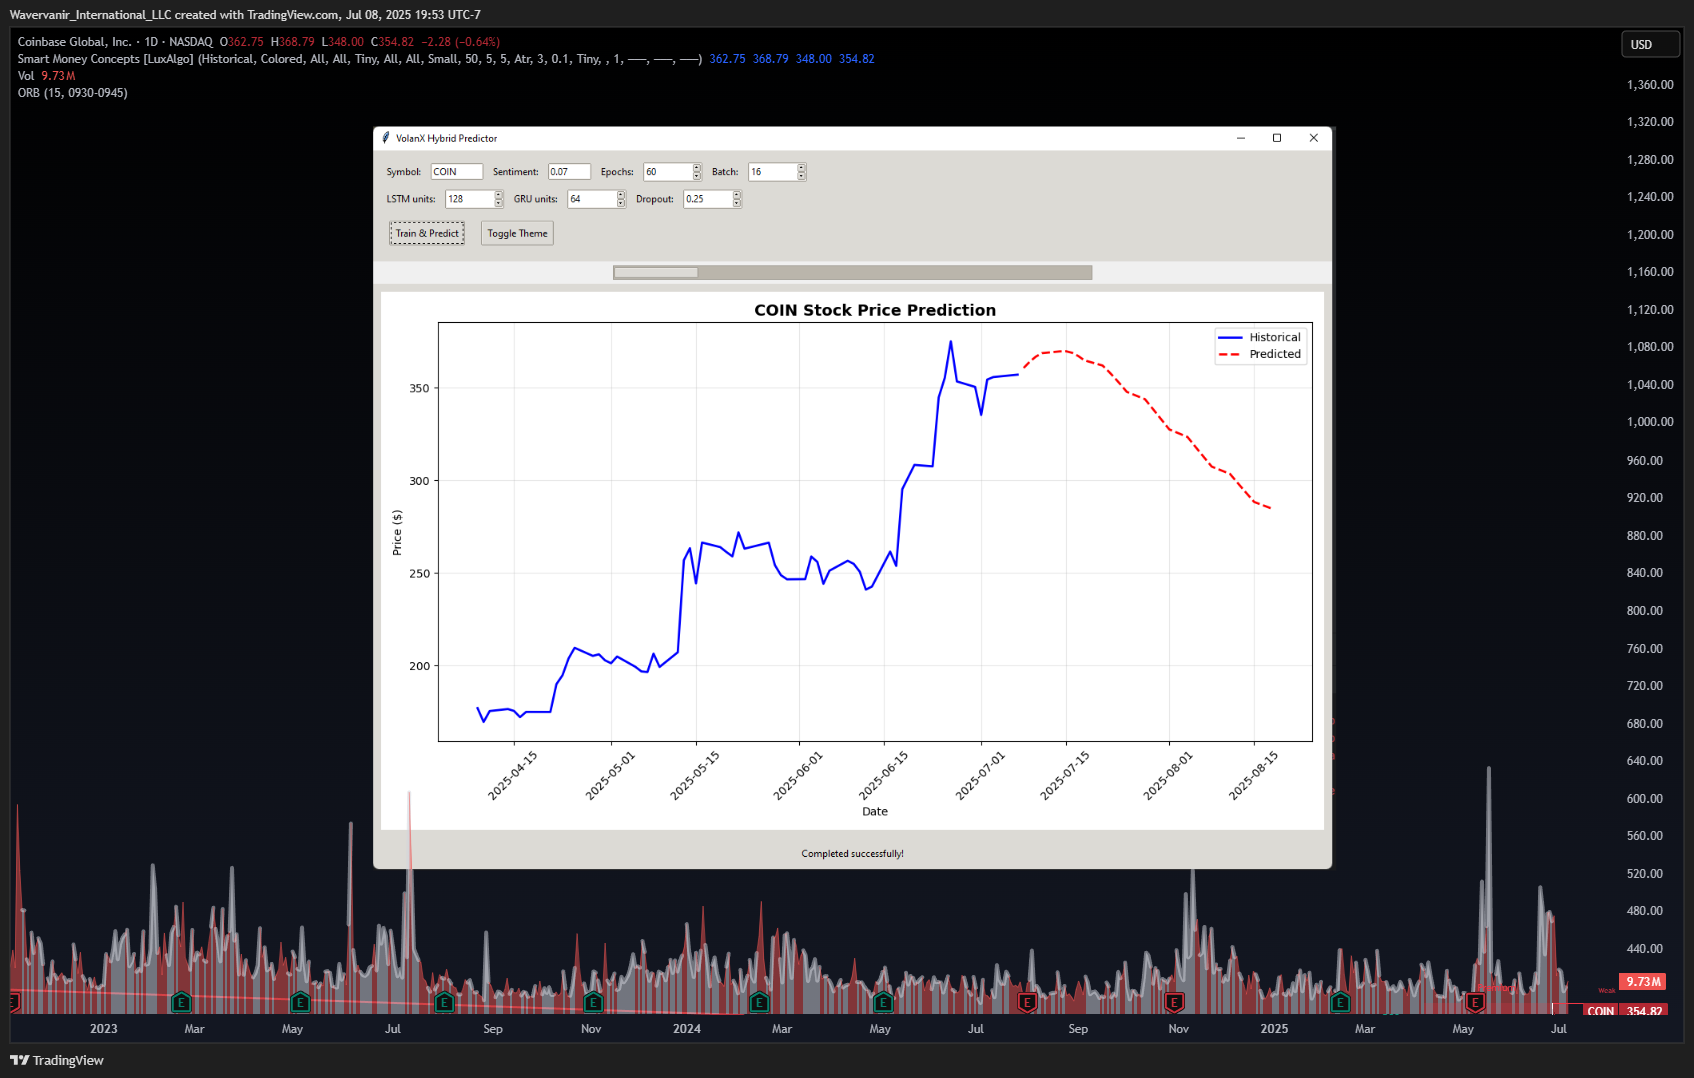Screen dimensions: 1694x1078
Task: Click the green earnings E marker between Jul and Sep 2023
Action: tap(445, 1002)
